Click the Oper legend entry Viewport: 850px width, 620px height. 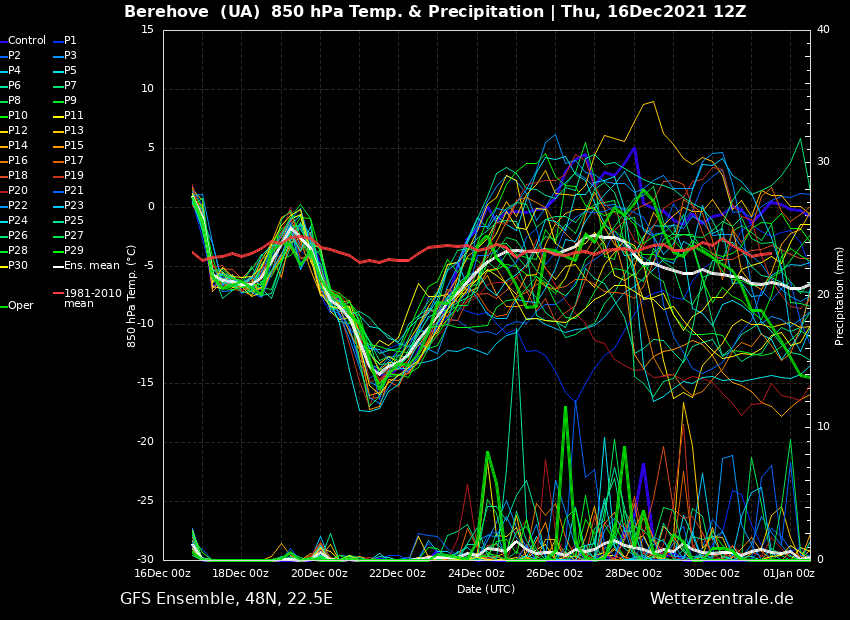[21, 306]
